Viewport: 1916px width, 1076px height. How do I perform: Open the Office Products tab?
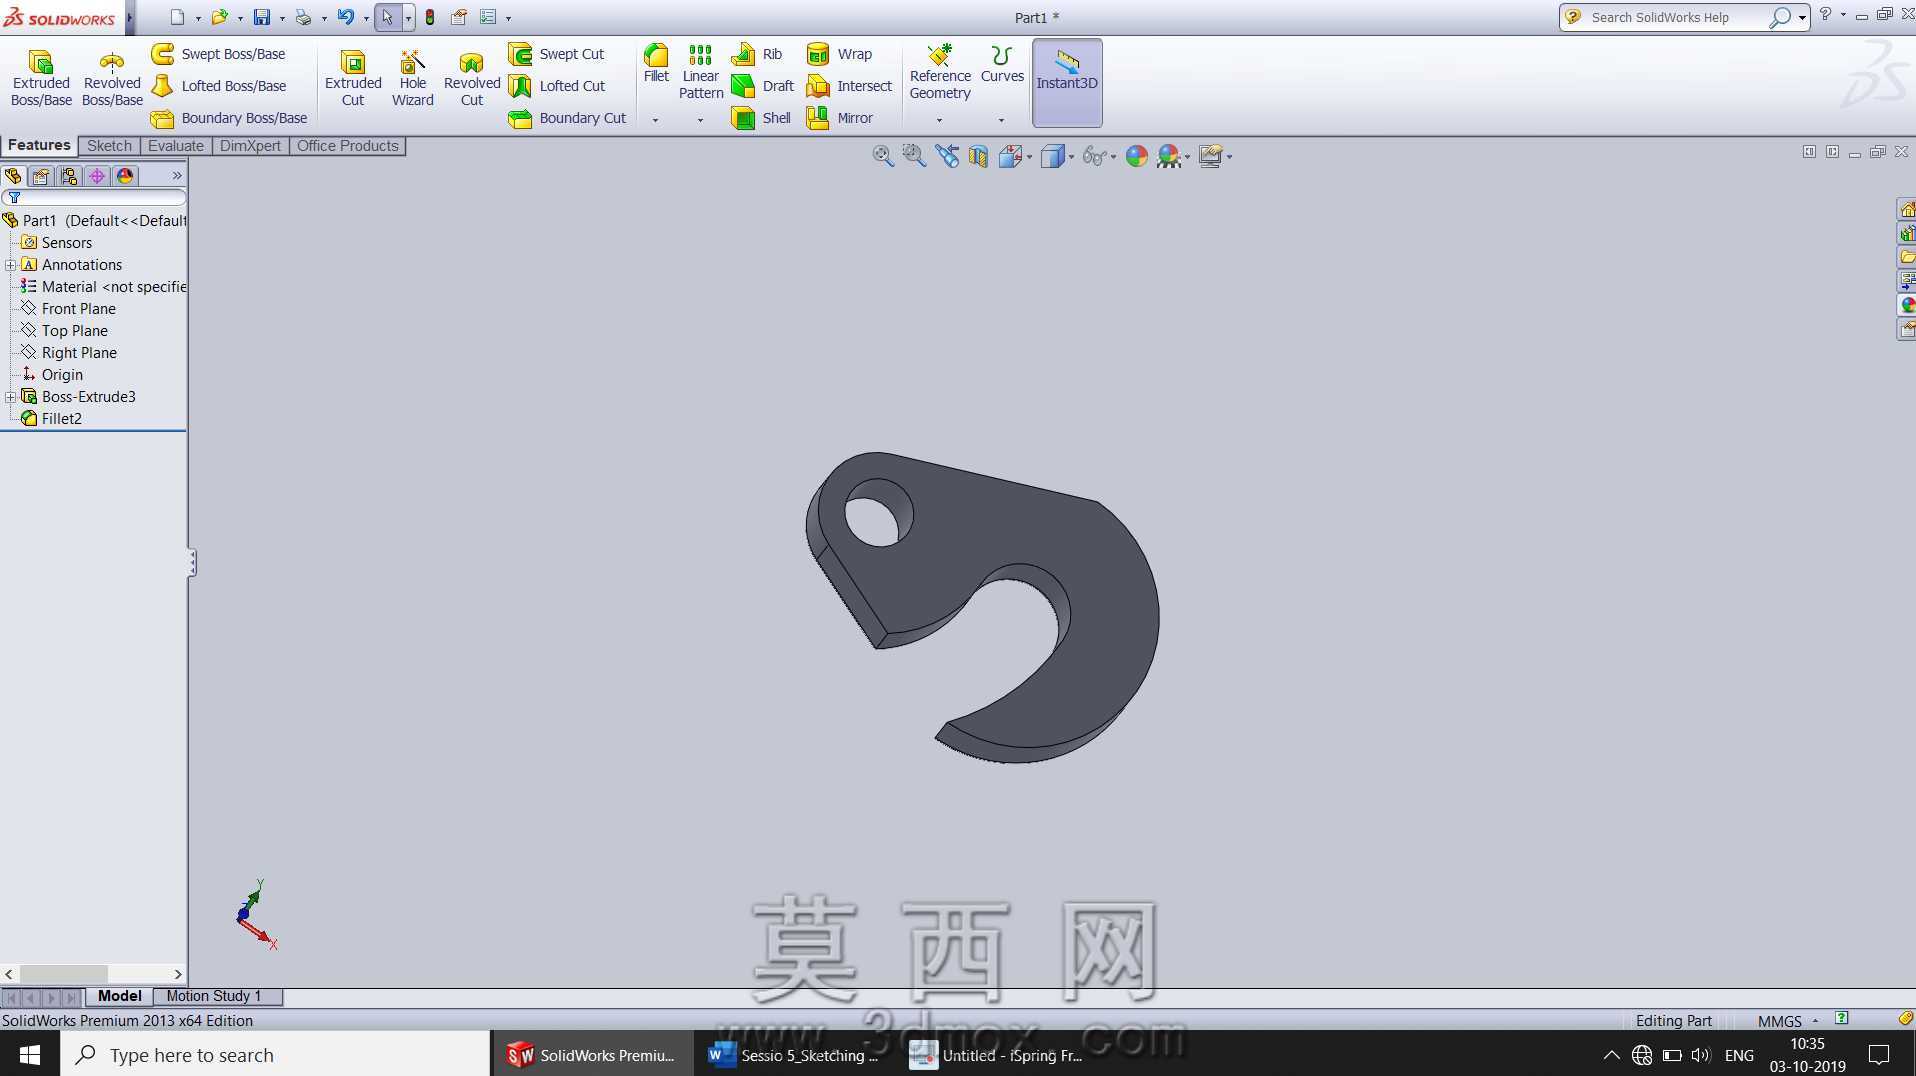point(347,146)
